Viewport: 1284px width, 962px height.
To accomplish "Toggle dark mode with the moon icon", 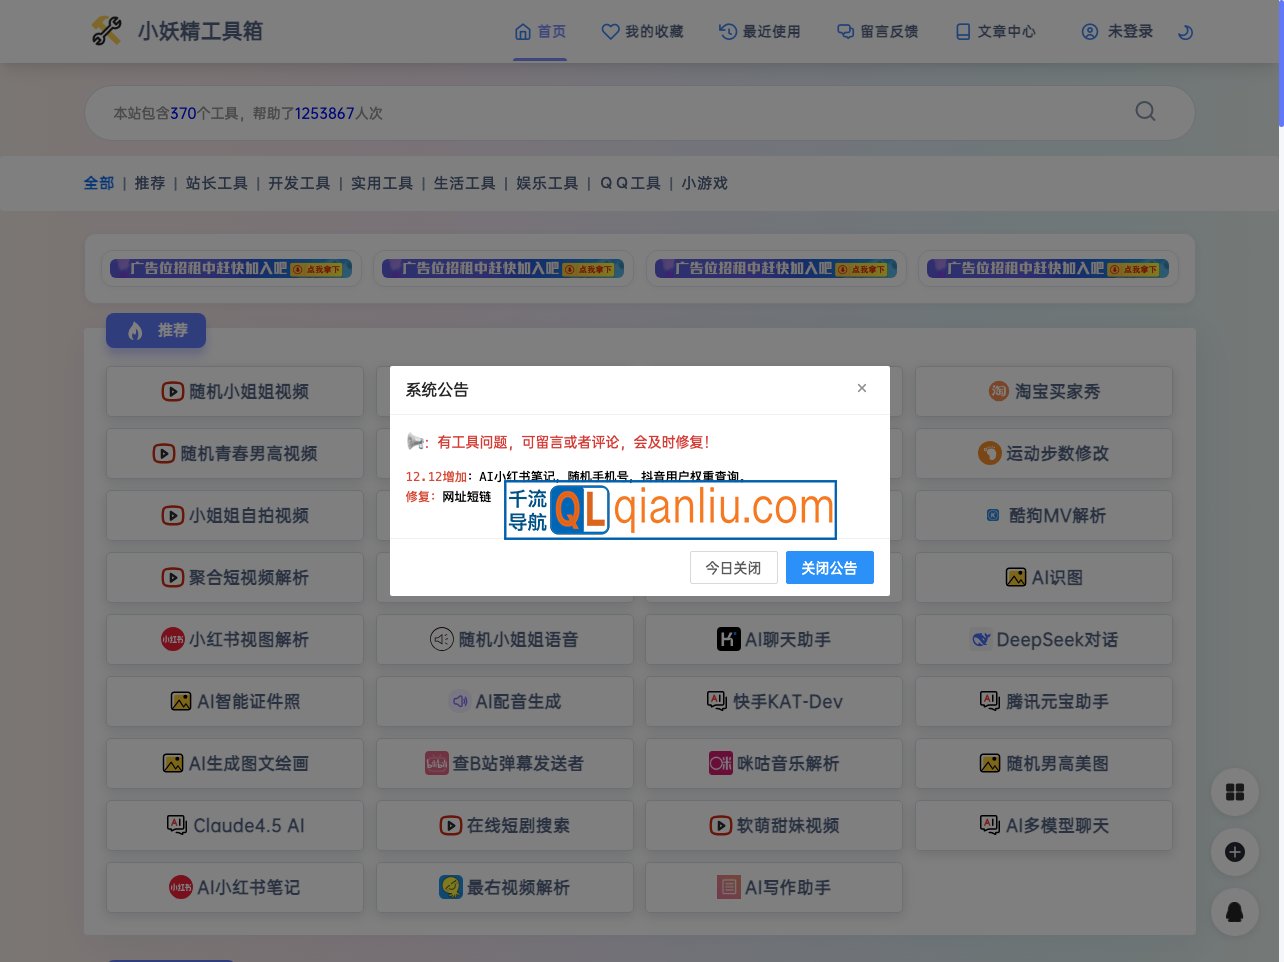I will [1184, 31].
